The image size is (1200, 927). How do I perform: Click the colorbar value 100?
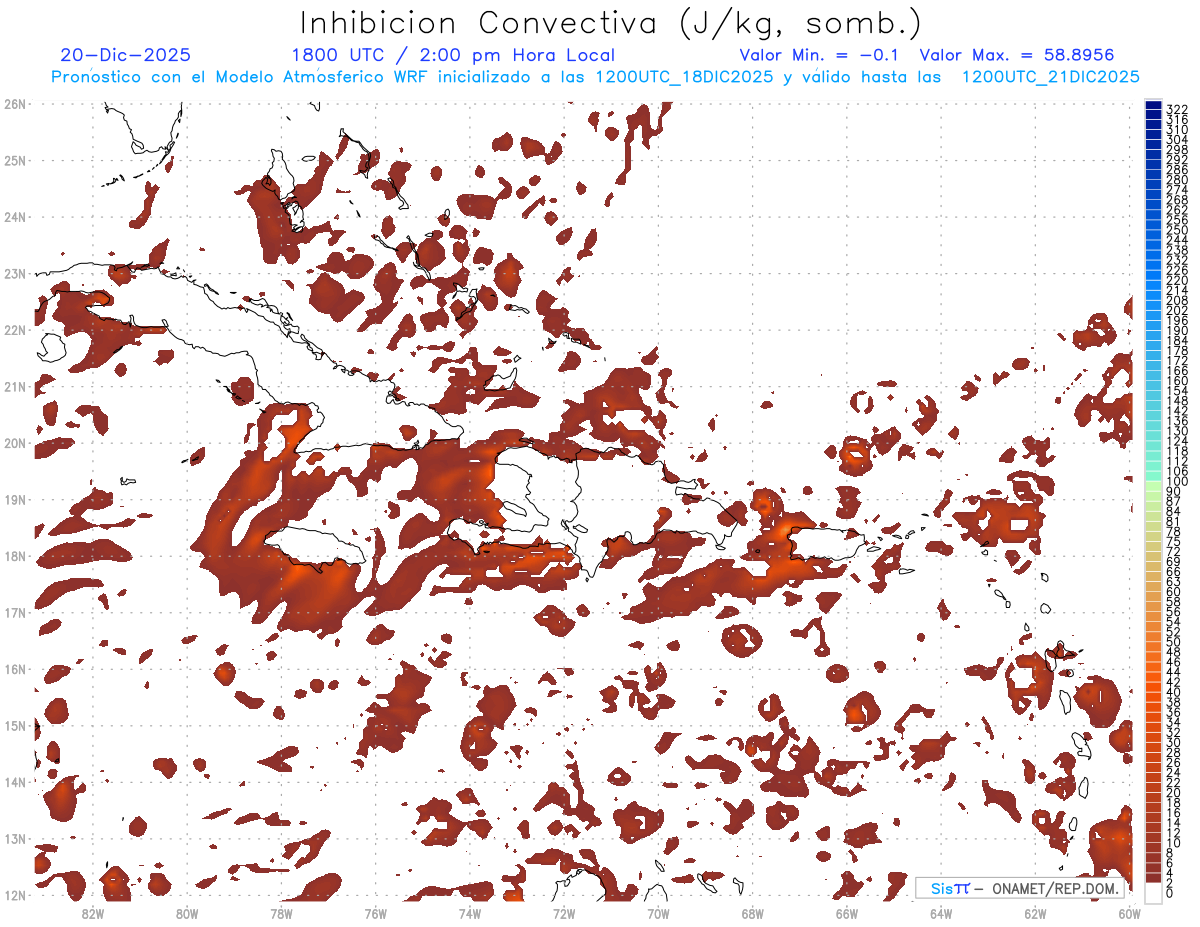(x=1176, y=482)
